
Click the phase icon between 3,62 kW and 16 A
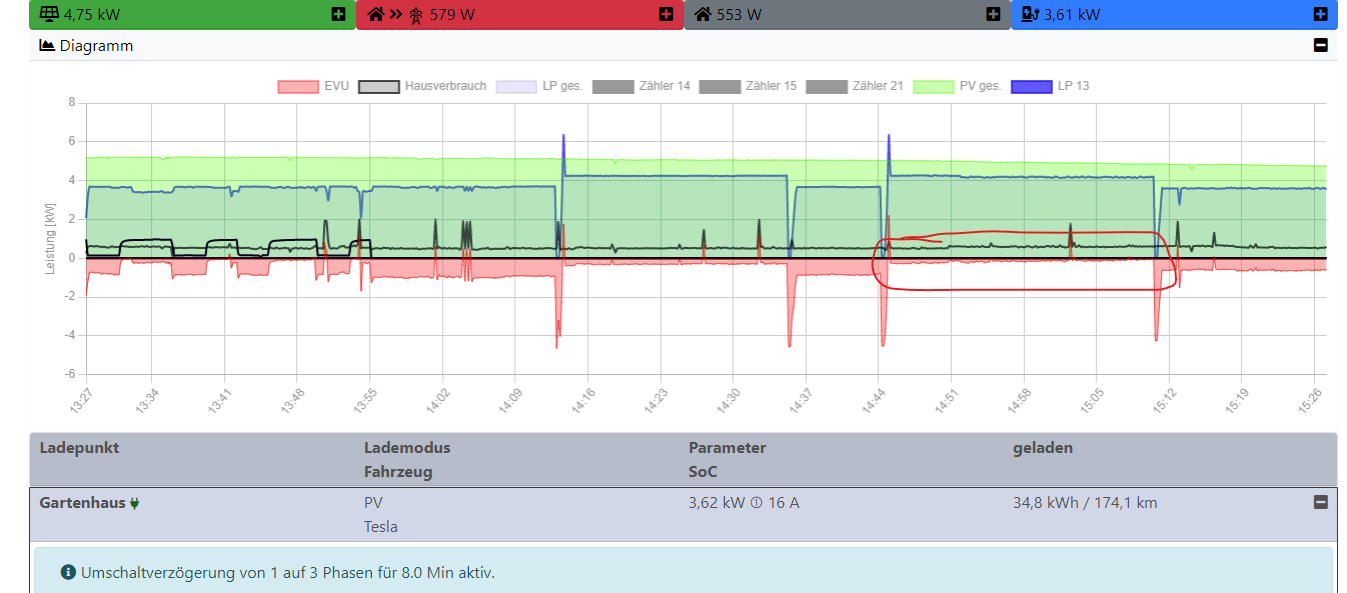pyautogui.click(x=757, y=503)
